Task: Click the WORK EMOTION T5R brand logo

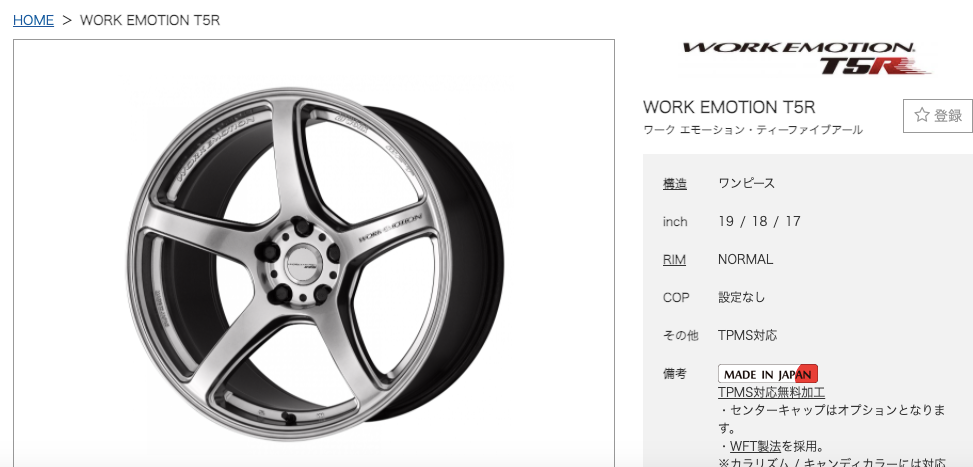Action: [806, 58]
